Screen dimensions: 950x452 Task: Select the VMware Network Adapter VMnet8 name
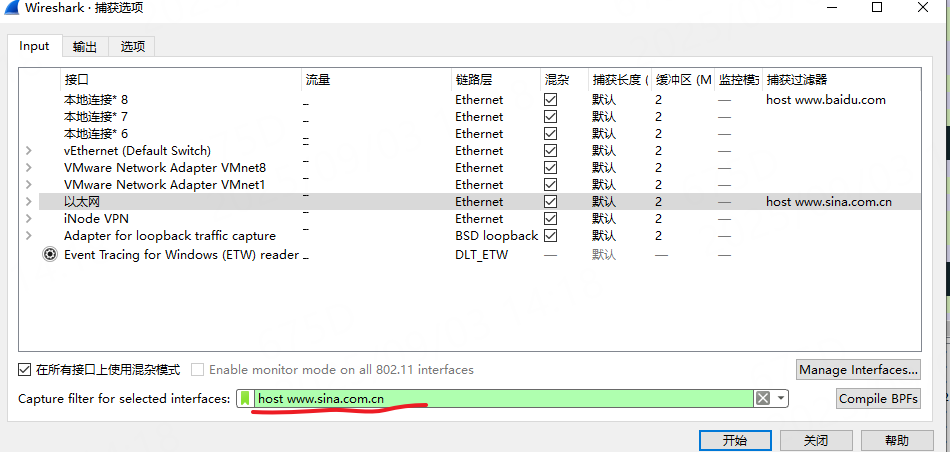(x=165, y=167)
